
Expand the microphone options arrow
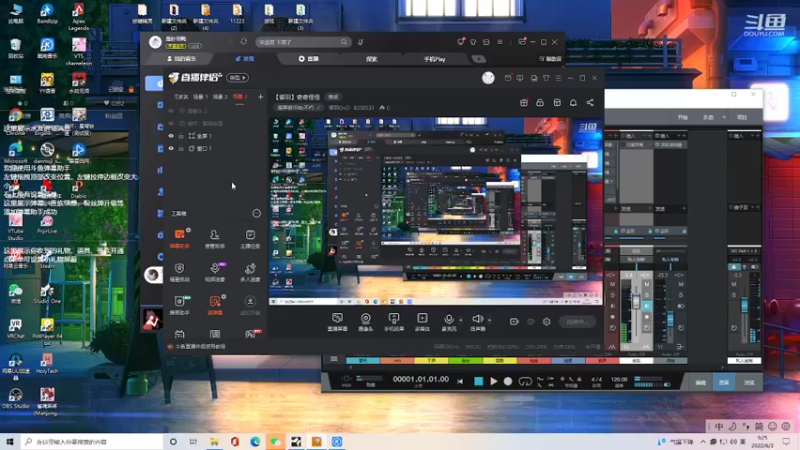461,320
